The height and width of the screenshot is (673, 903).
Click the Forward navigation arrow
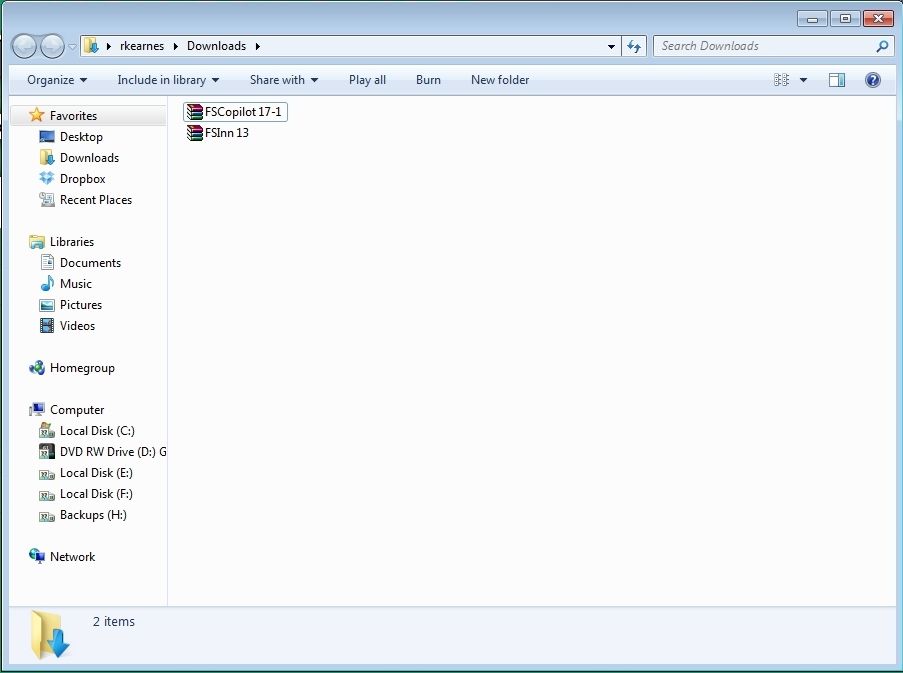52,47
